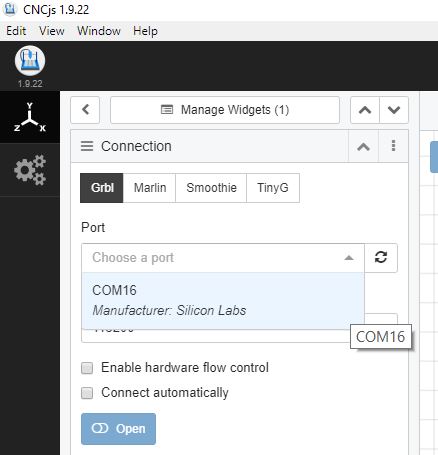Open the View menu

[x=52, y=31]
